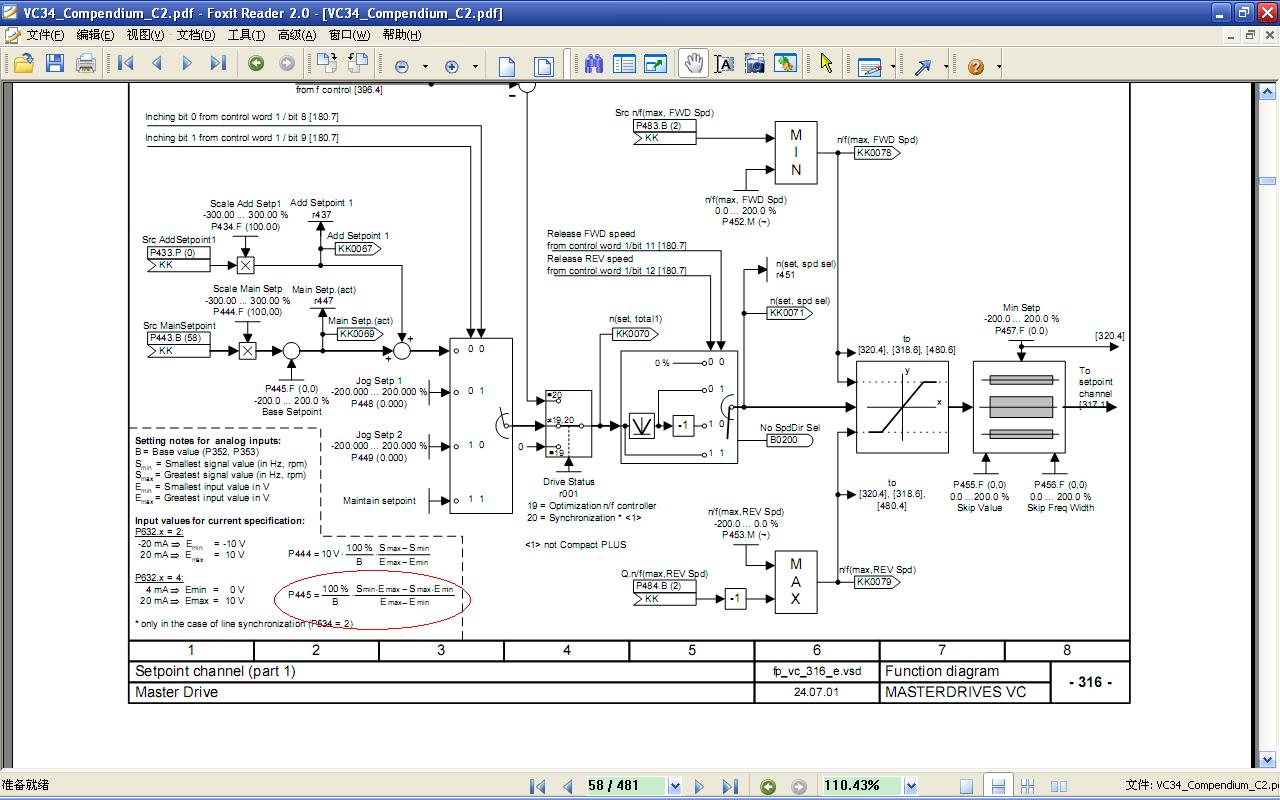
Task: Click the vertical scrollbar down arrow
Action: [1267, 761]
